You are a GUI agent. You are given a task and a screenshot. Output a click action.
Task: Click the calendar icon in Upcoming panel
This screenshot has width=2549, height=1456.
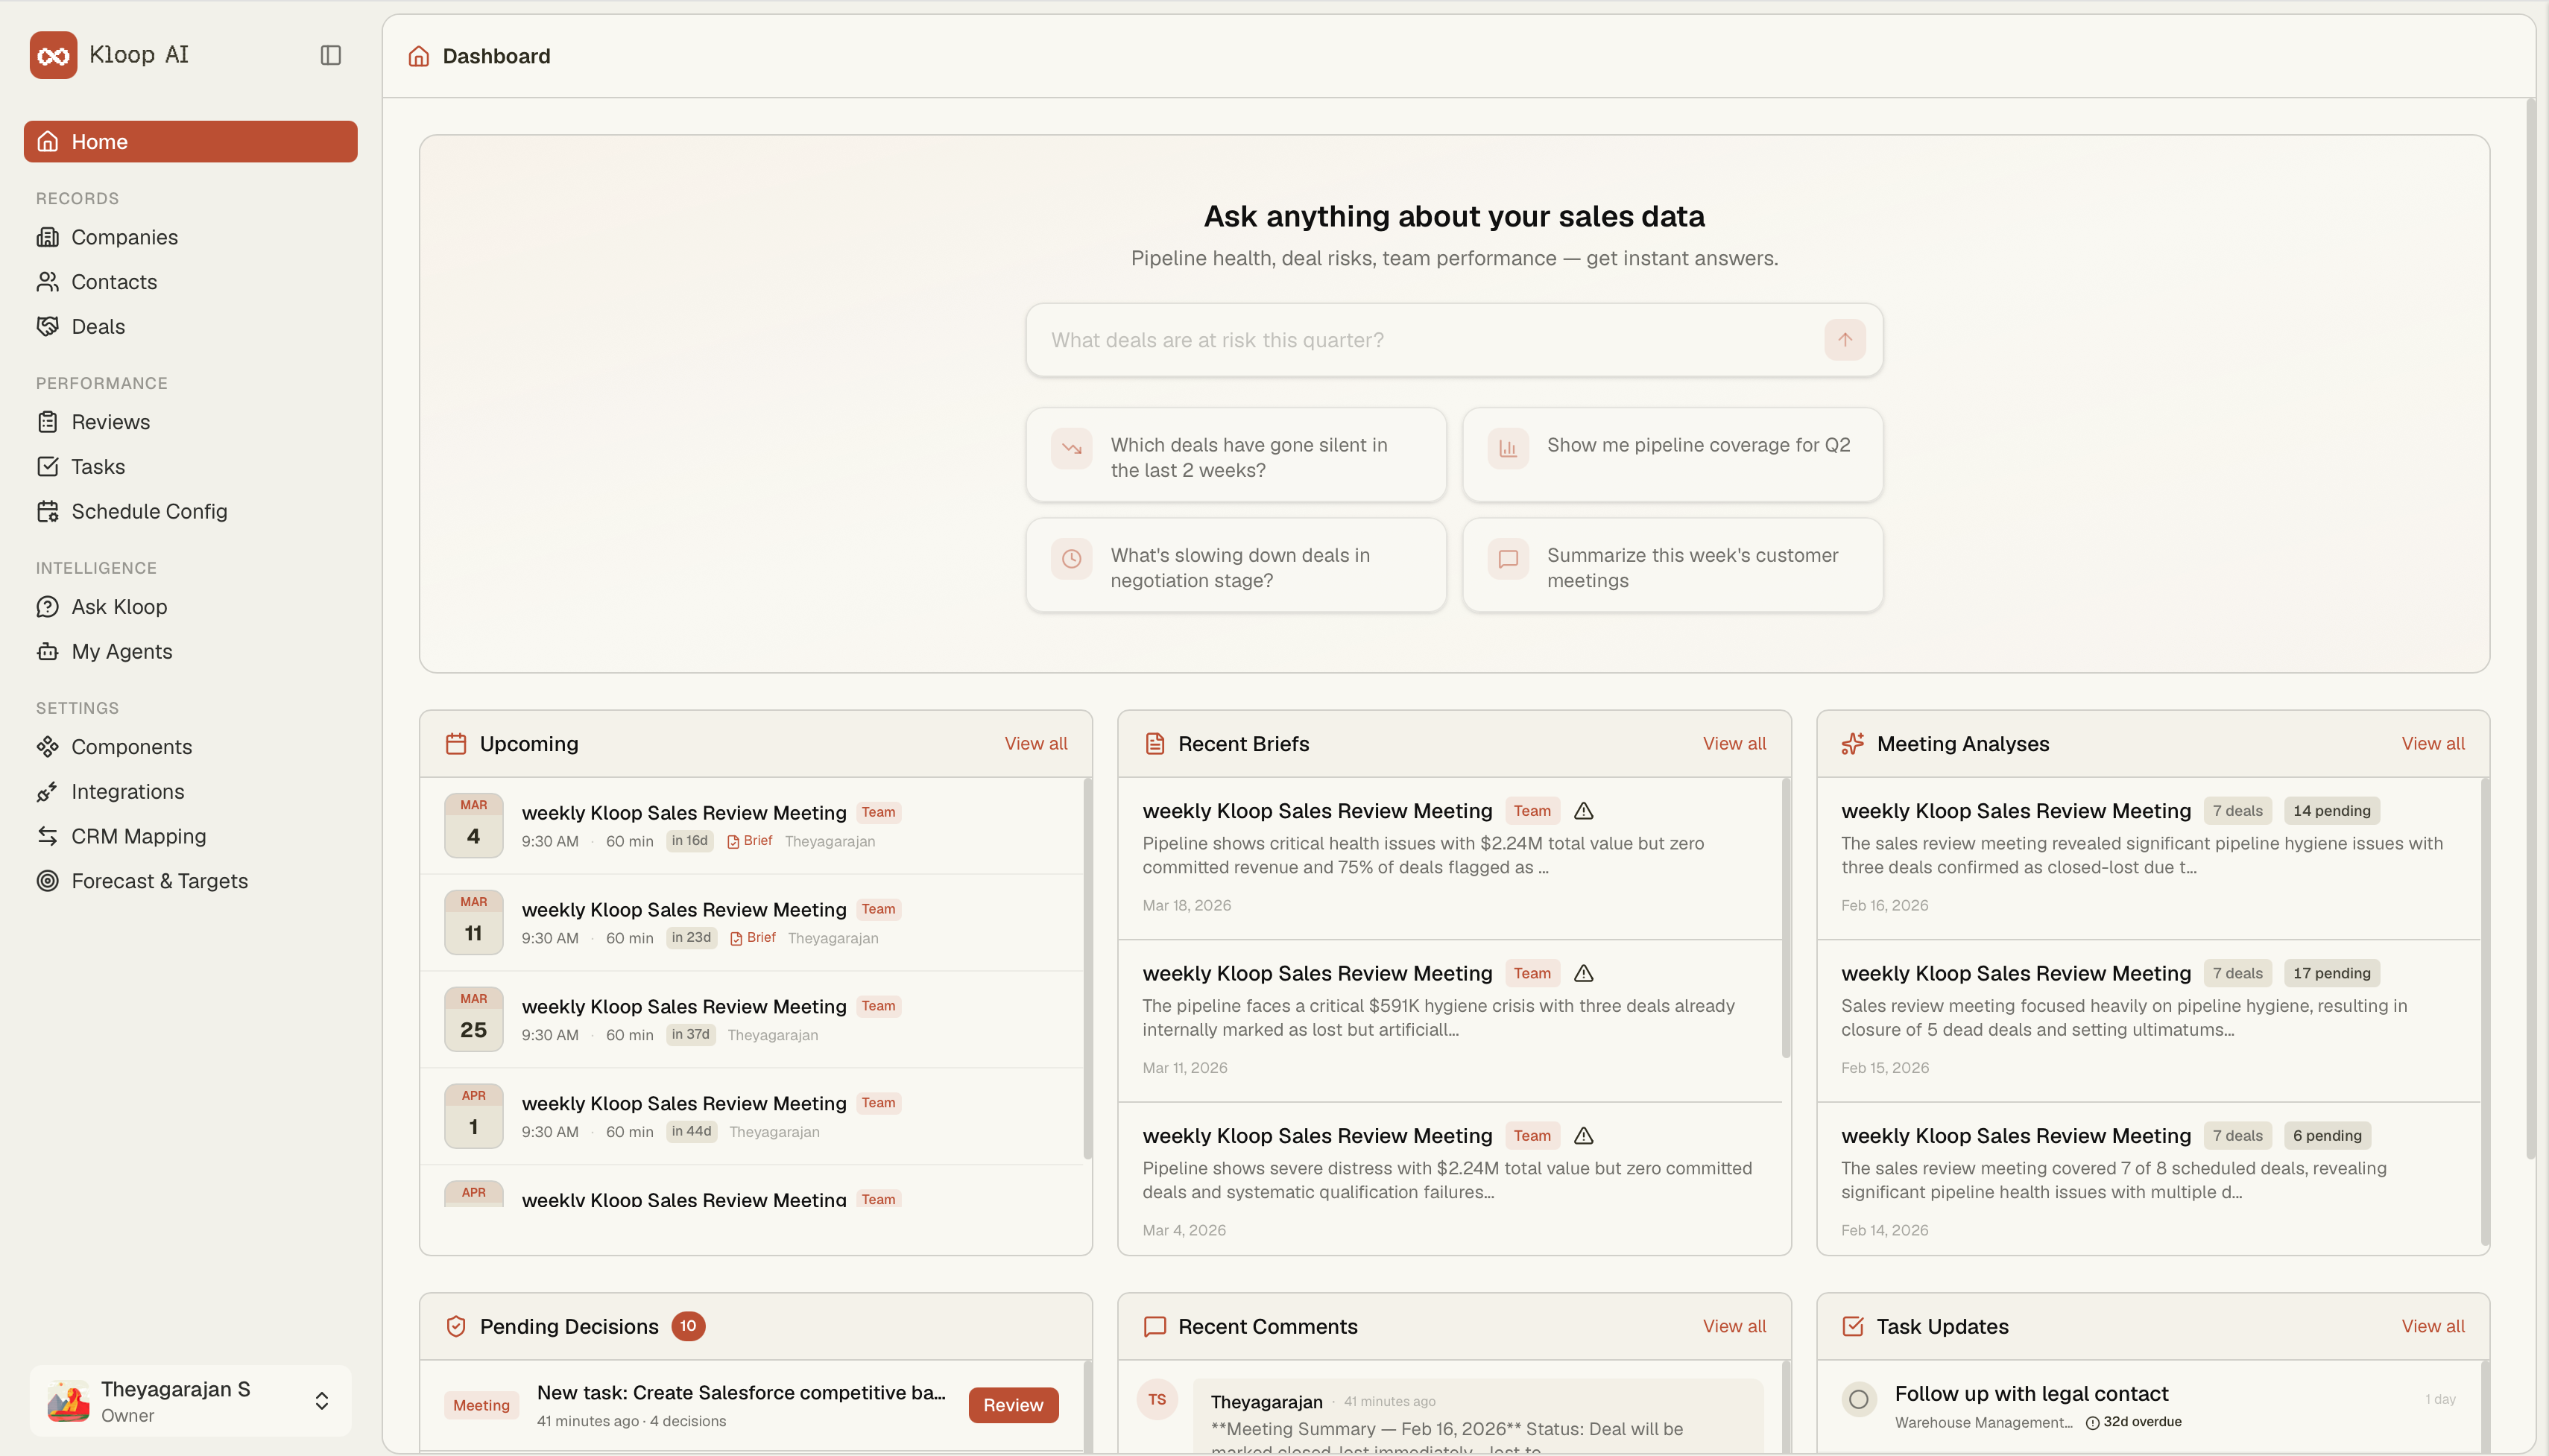pos(456,743)
